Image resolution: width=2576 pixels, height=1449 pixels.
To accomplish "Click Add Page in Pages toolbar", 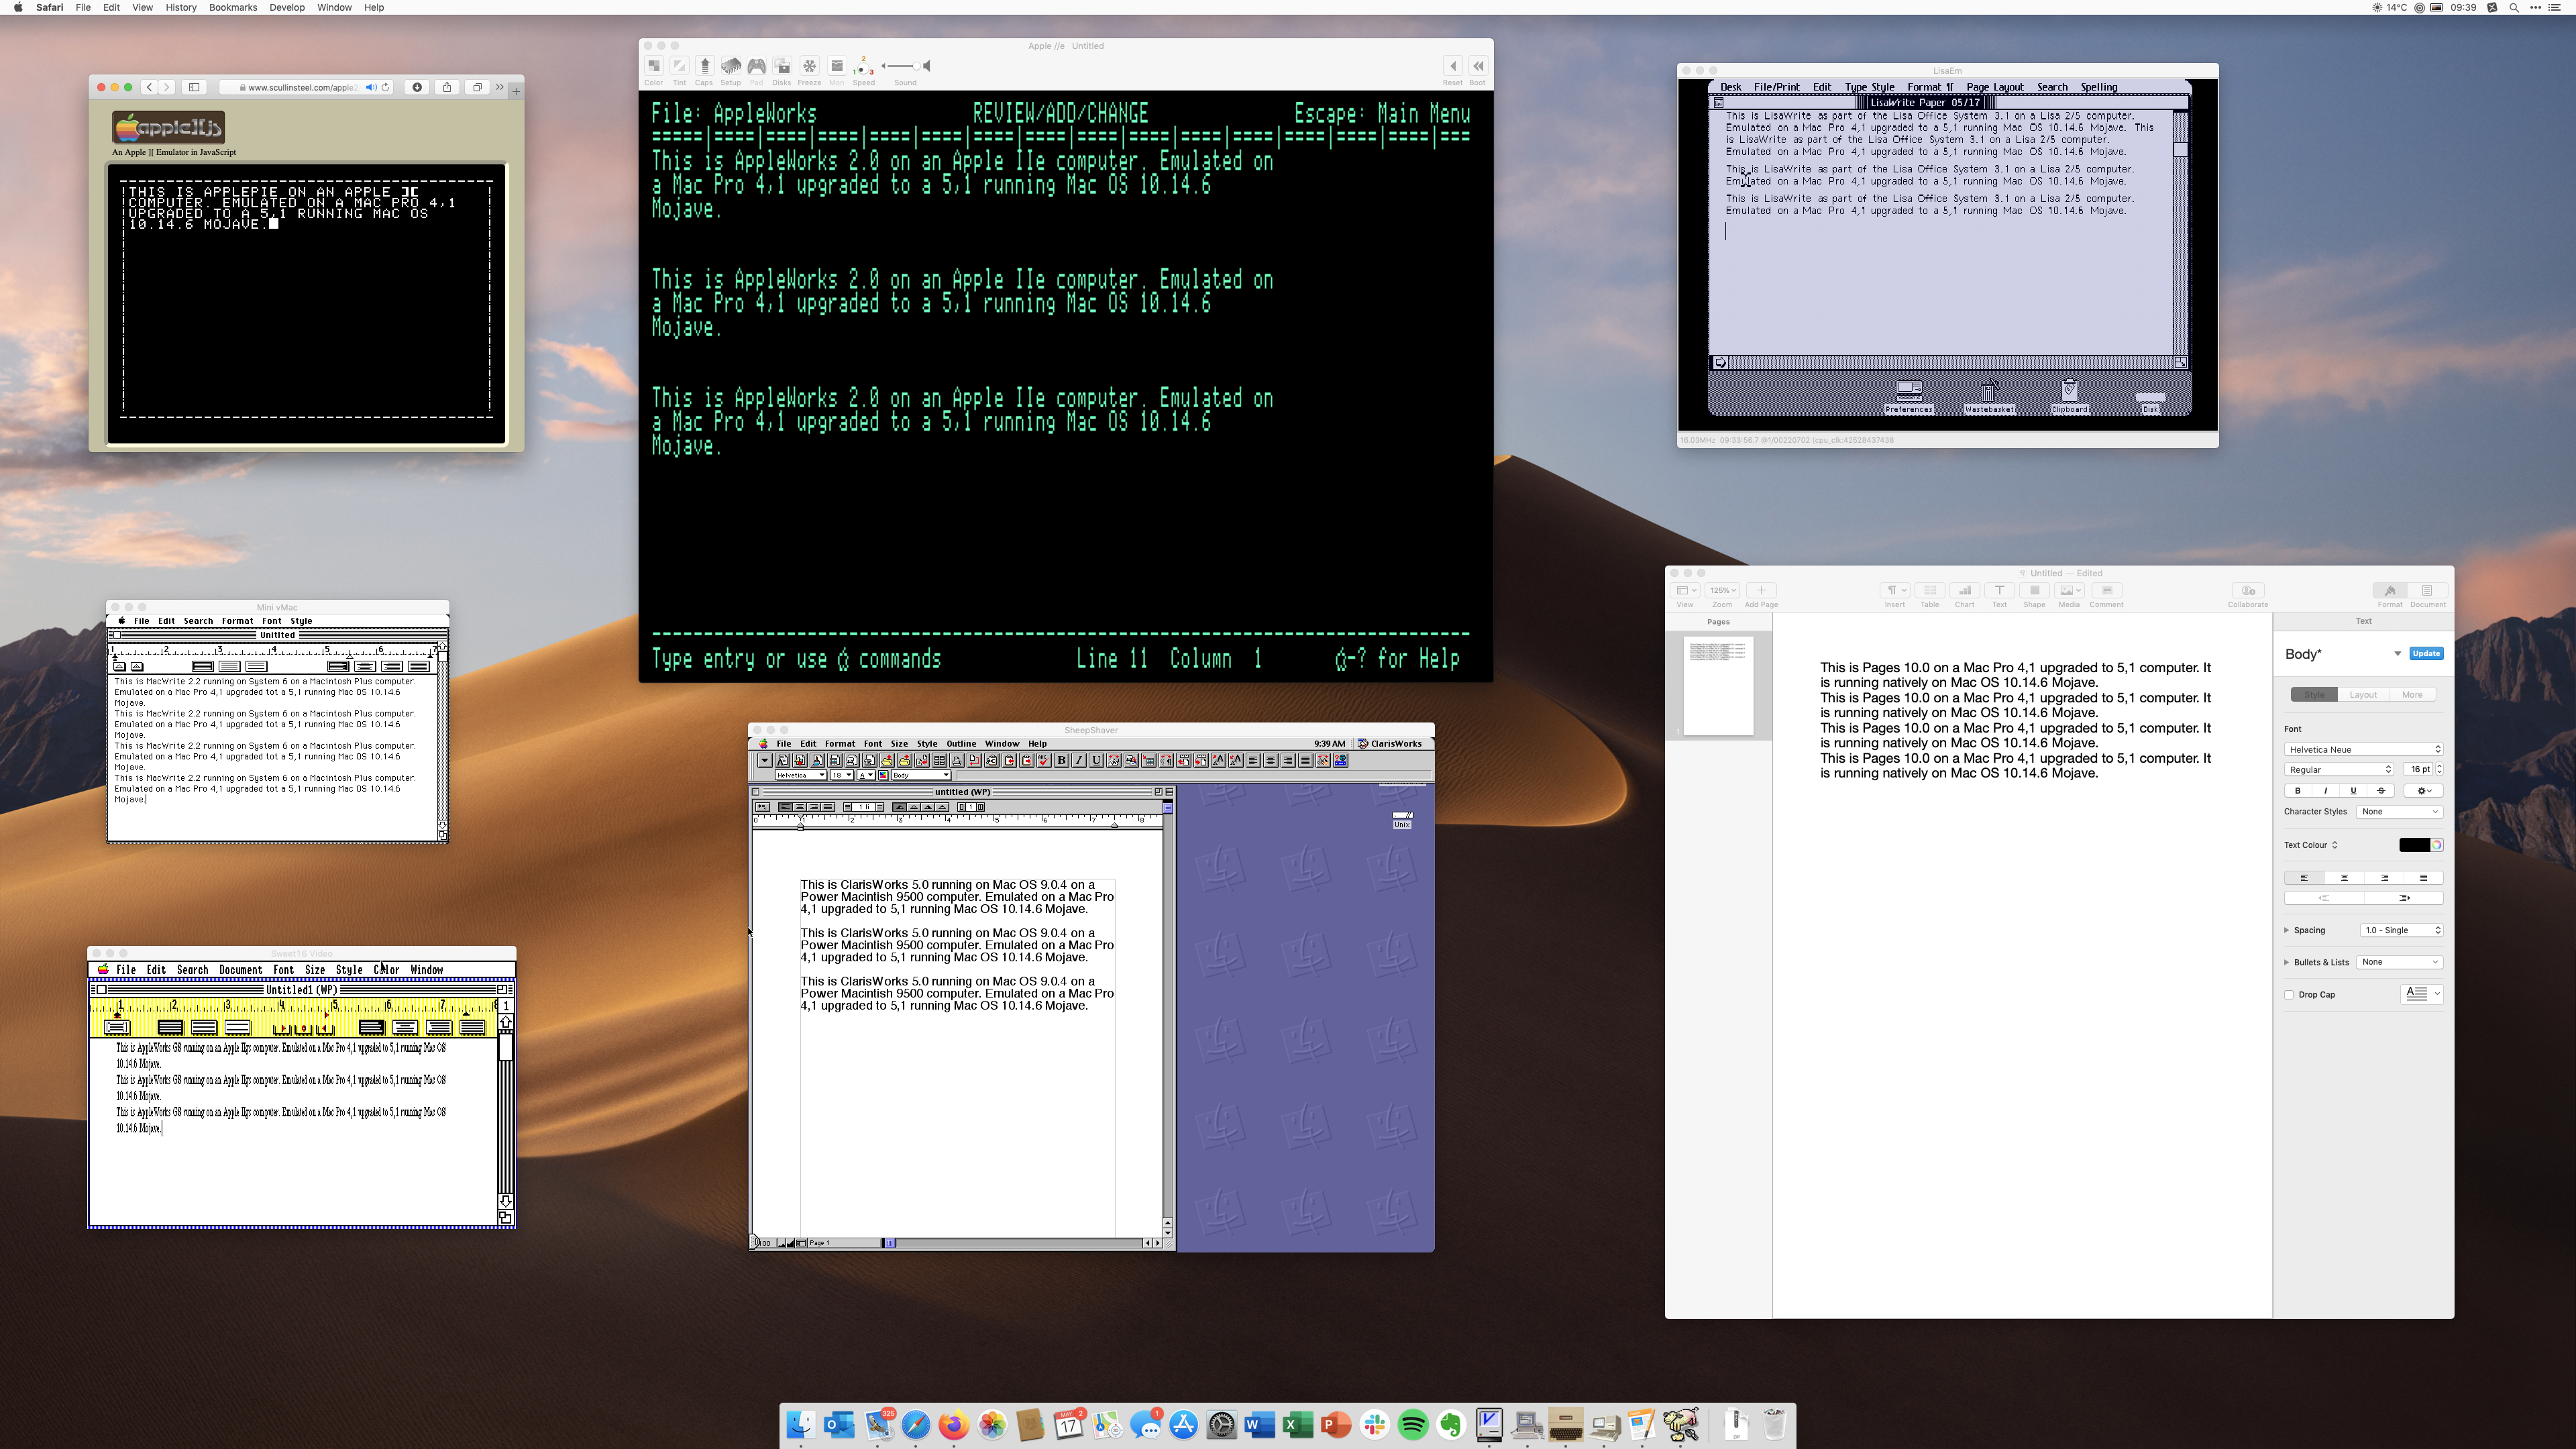I will click(1761, 590).
